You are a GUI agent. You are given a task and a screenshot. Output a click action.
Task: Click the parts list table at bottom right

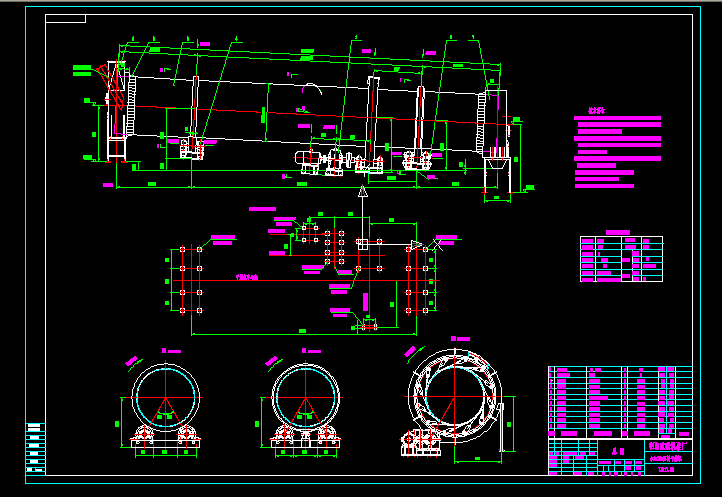[x=619, y=400]
